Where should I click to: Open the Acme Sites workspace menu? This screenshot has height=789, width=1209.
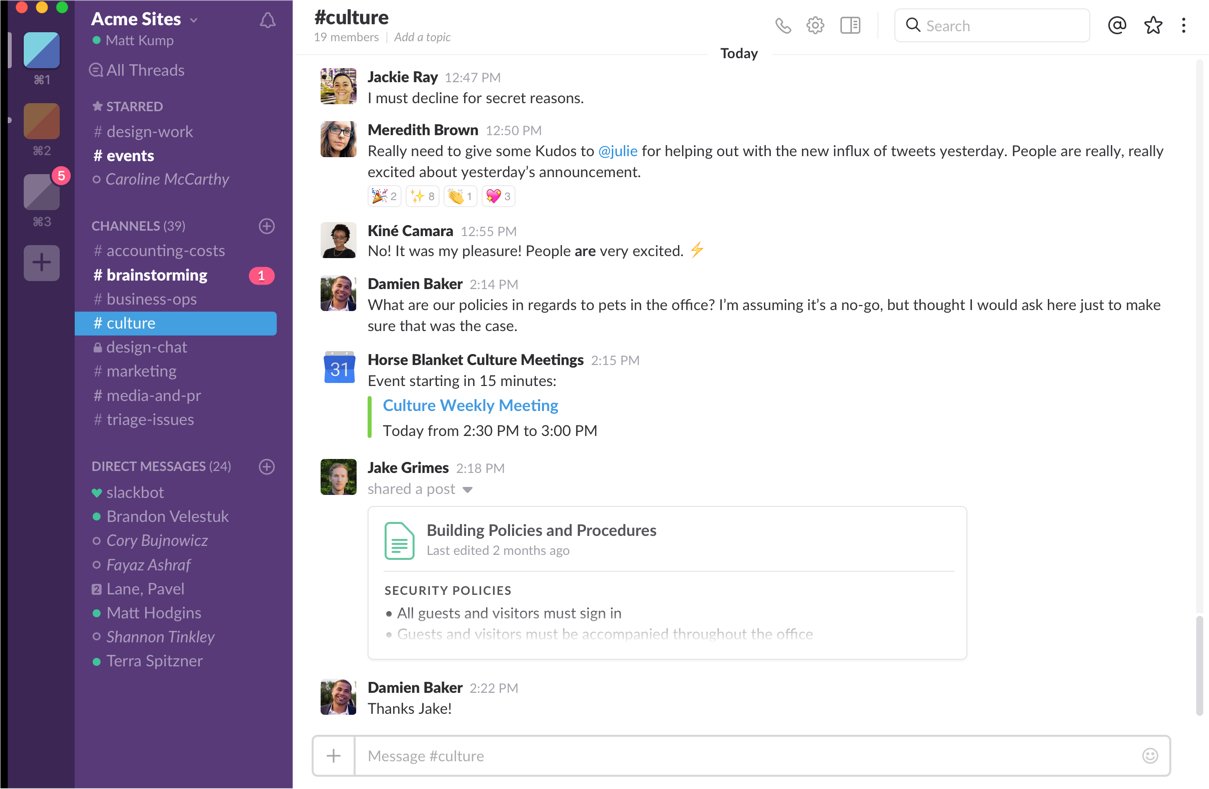click(136, 18)
